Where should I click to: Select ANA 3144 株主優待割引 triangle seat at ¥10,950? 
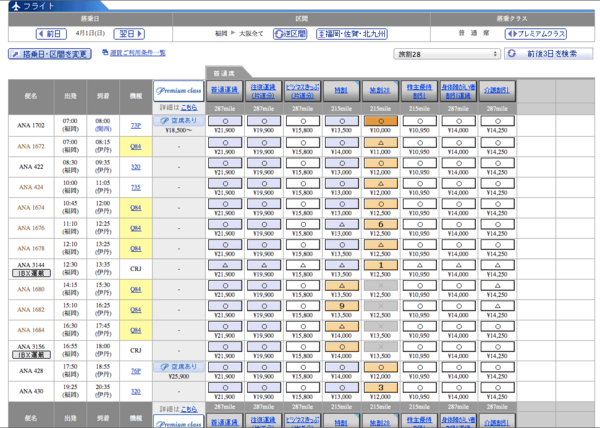click(x=419, y=265)
